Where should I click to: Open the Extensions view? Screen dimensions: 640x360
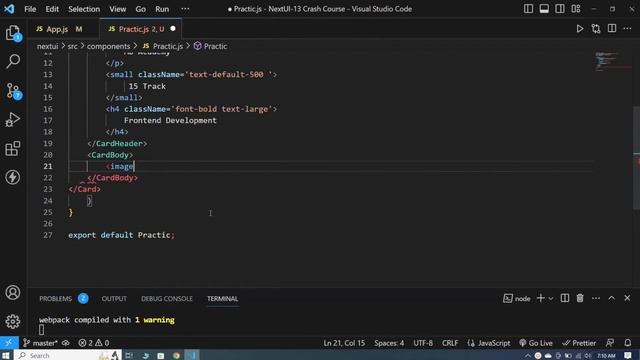pyautogui.click(x=13, y=149)
